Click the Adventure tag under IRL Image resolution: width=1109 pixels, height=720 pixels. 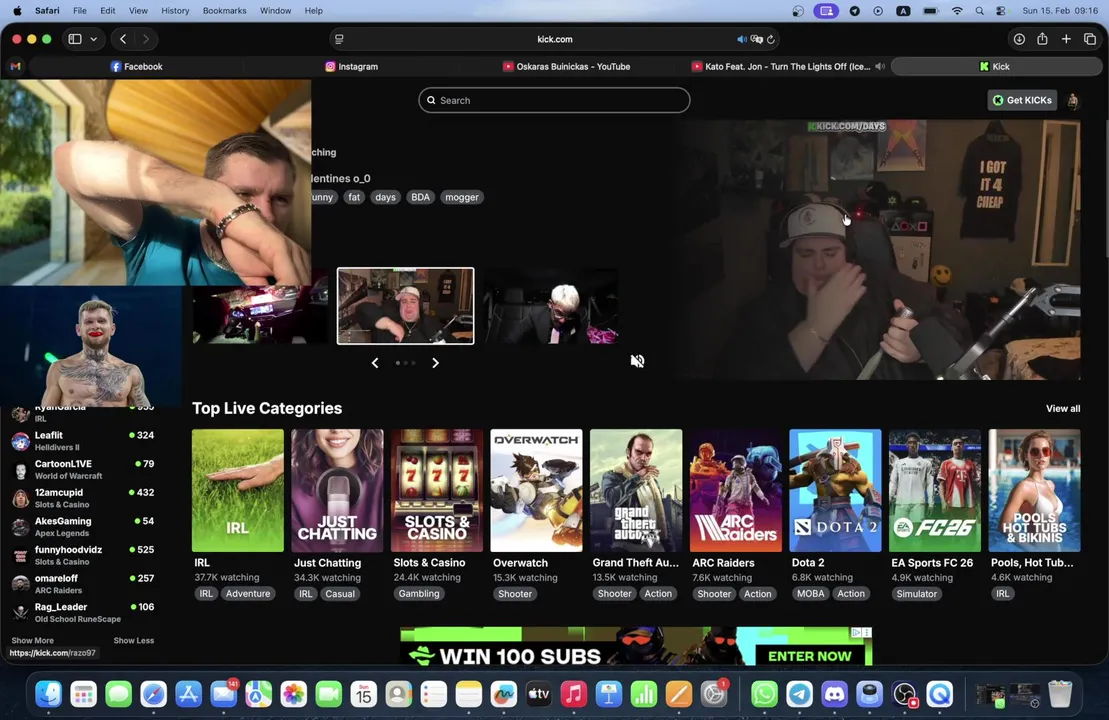tap(248, 594)
